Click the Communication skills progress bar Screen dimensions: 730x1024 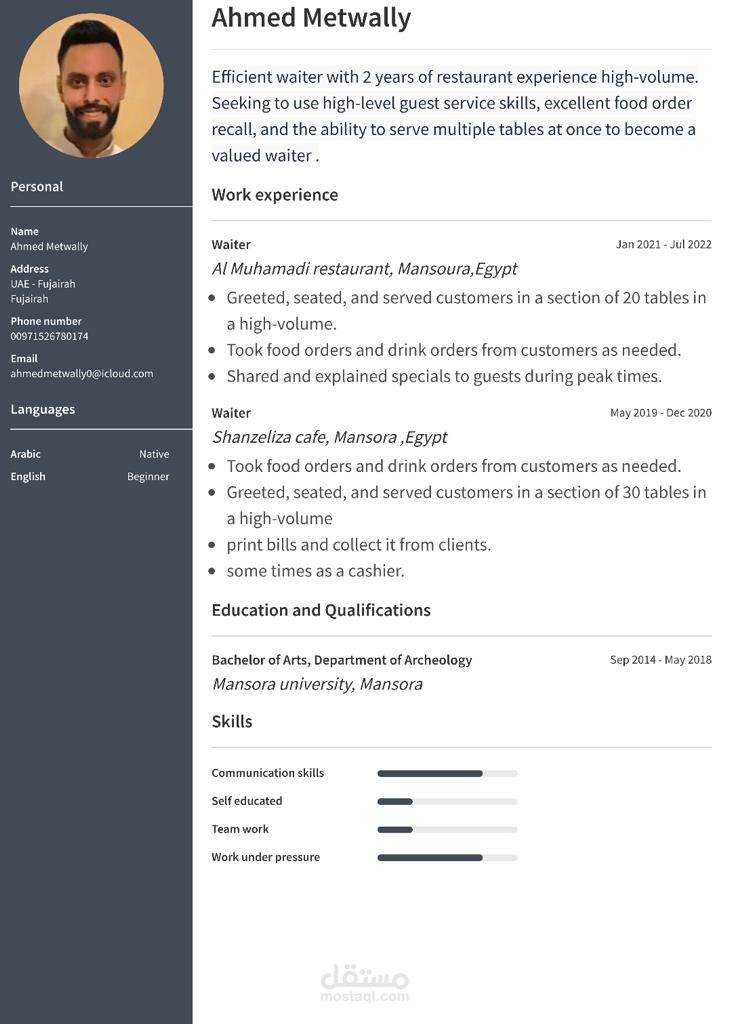click(x=447, y=773)
